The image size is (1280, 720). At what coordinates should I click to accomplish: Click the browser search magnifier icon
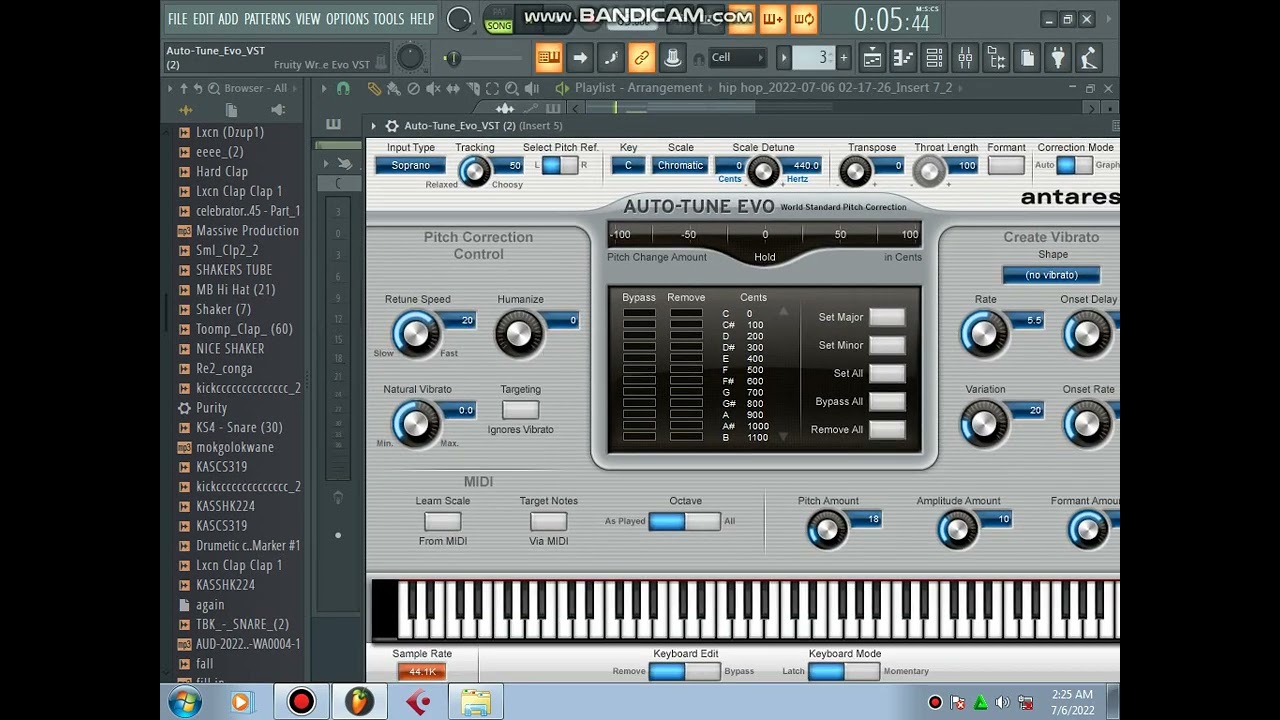pyautogui.click(x=213, y=88)
